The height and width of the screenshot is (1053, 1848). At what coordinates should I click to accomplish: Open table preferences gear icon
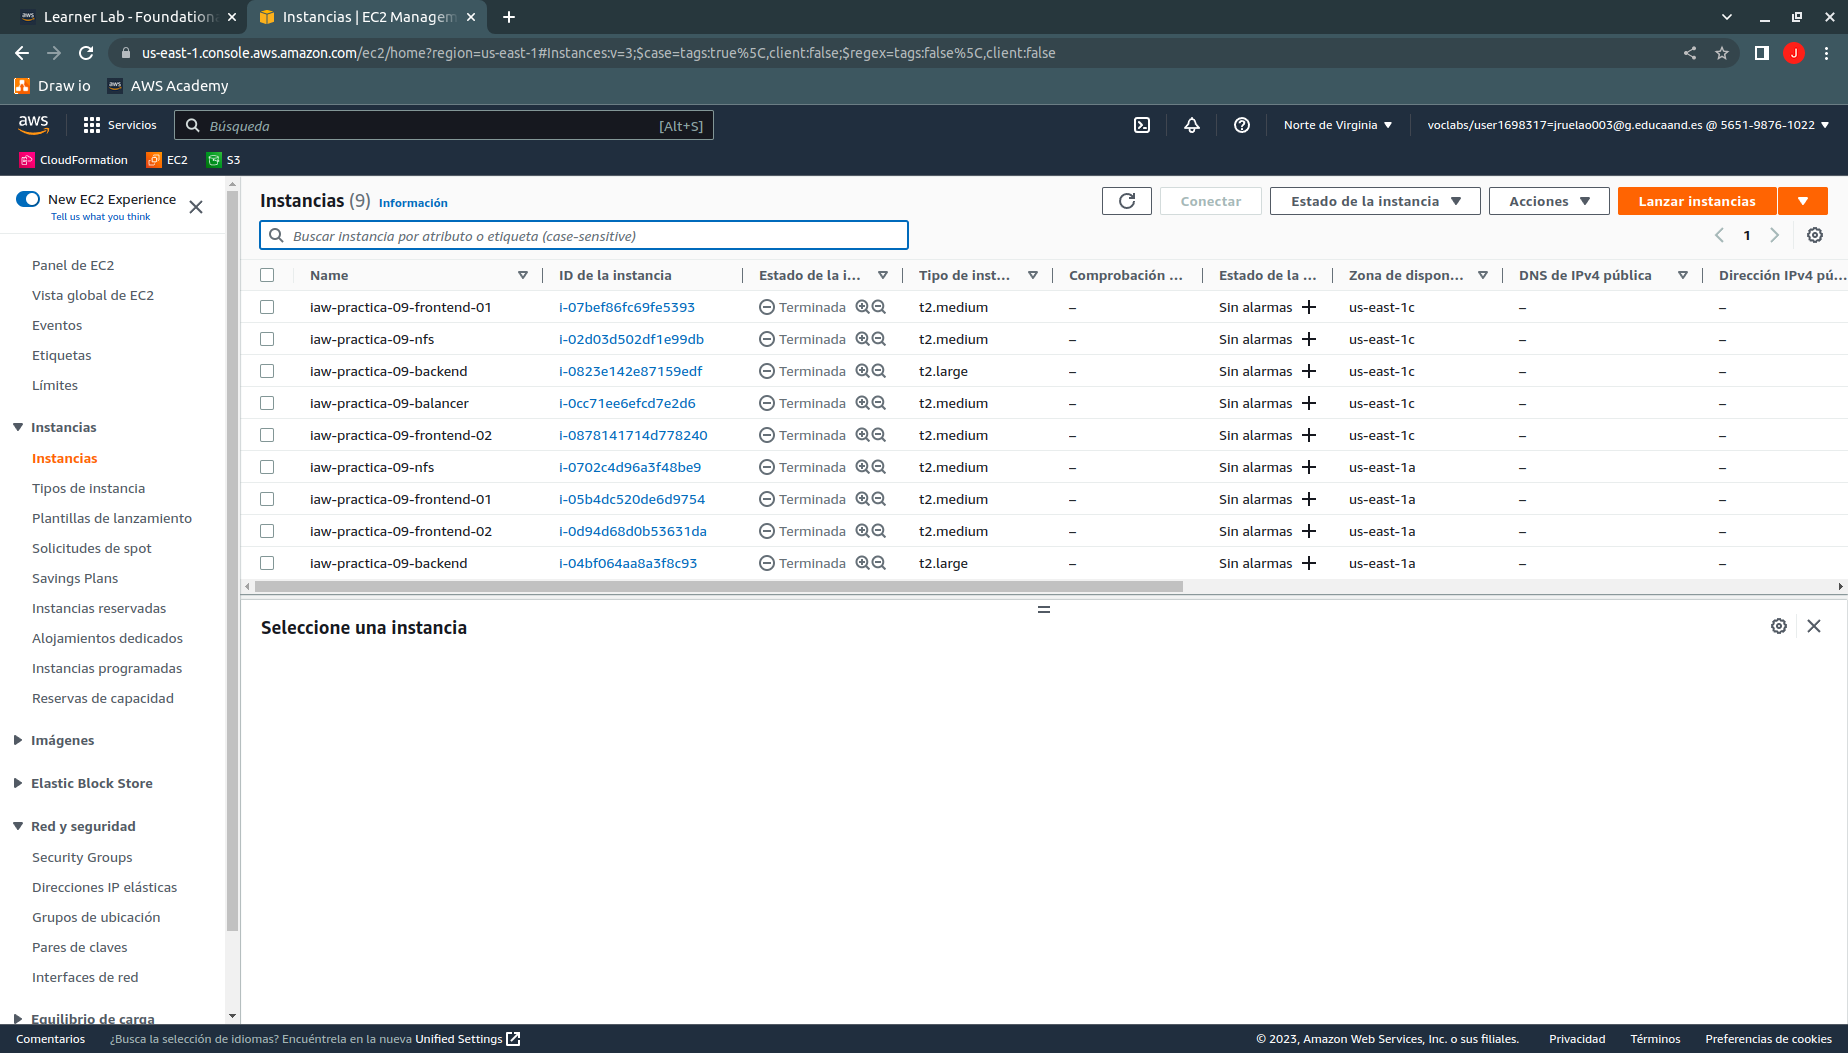click(1815, 235)
